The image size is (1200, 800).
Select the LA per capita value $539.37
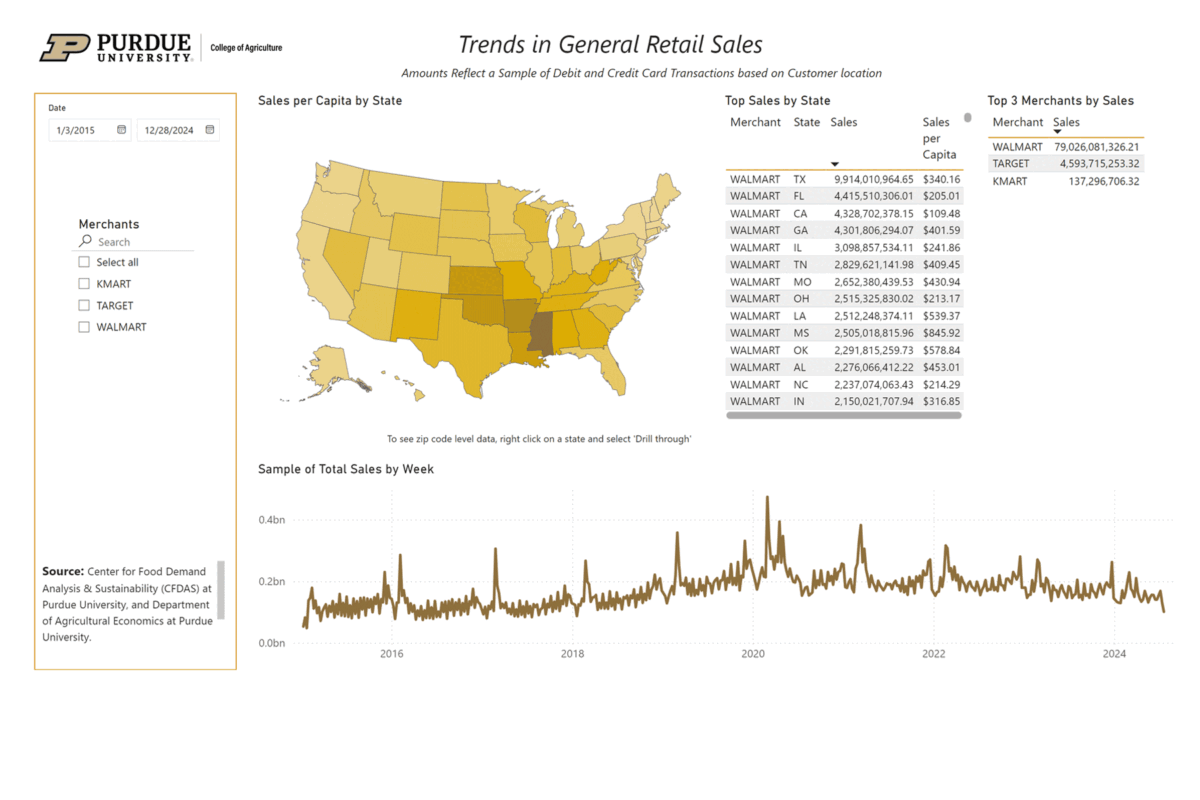[941, 316]
